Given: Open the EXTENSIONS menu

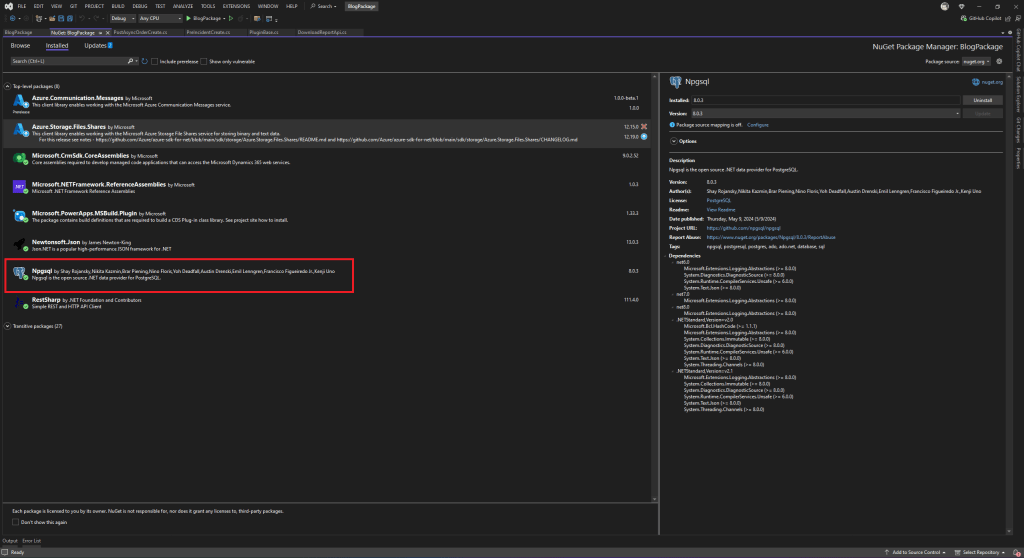Looking at the screenshot, I should (x=236, y=6).
